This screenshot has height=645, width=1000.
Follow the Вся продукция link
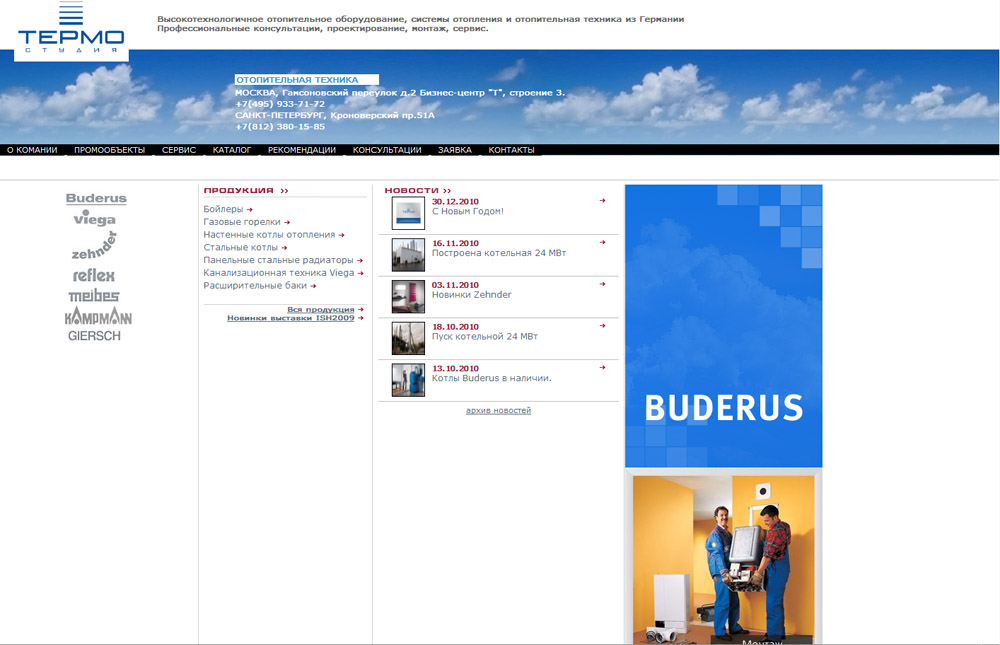(x=320, y=309)
